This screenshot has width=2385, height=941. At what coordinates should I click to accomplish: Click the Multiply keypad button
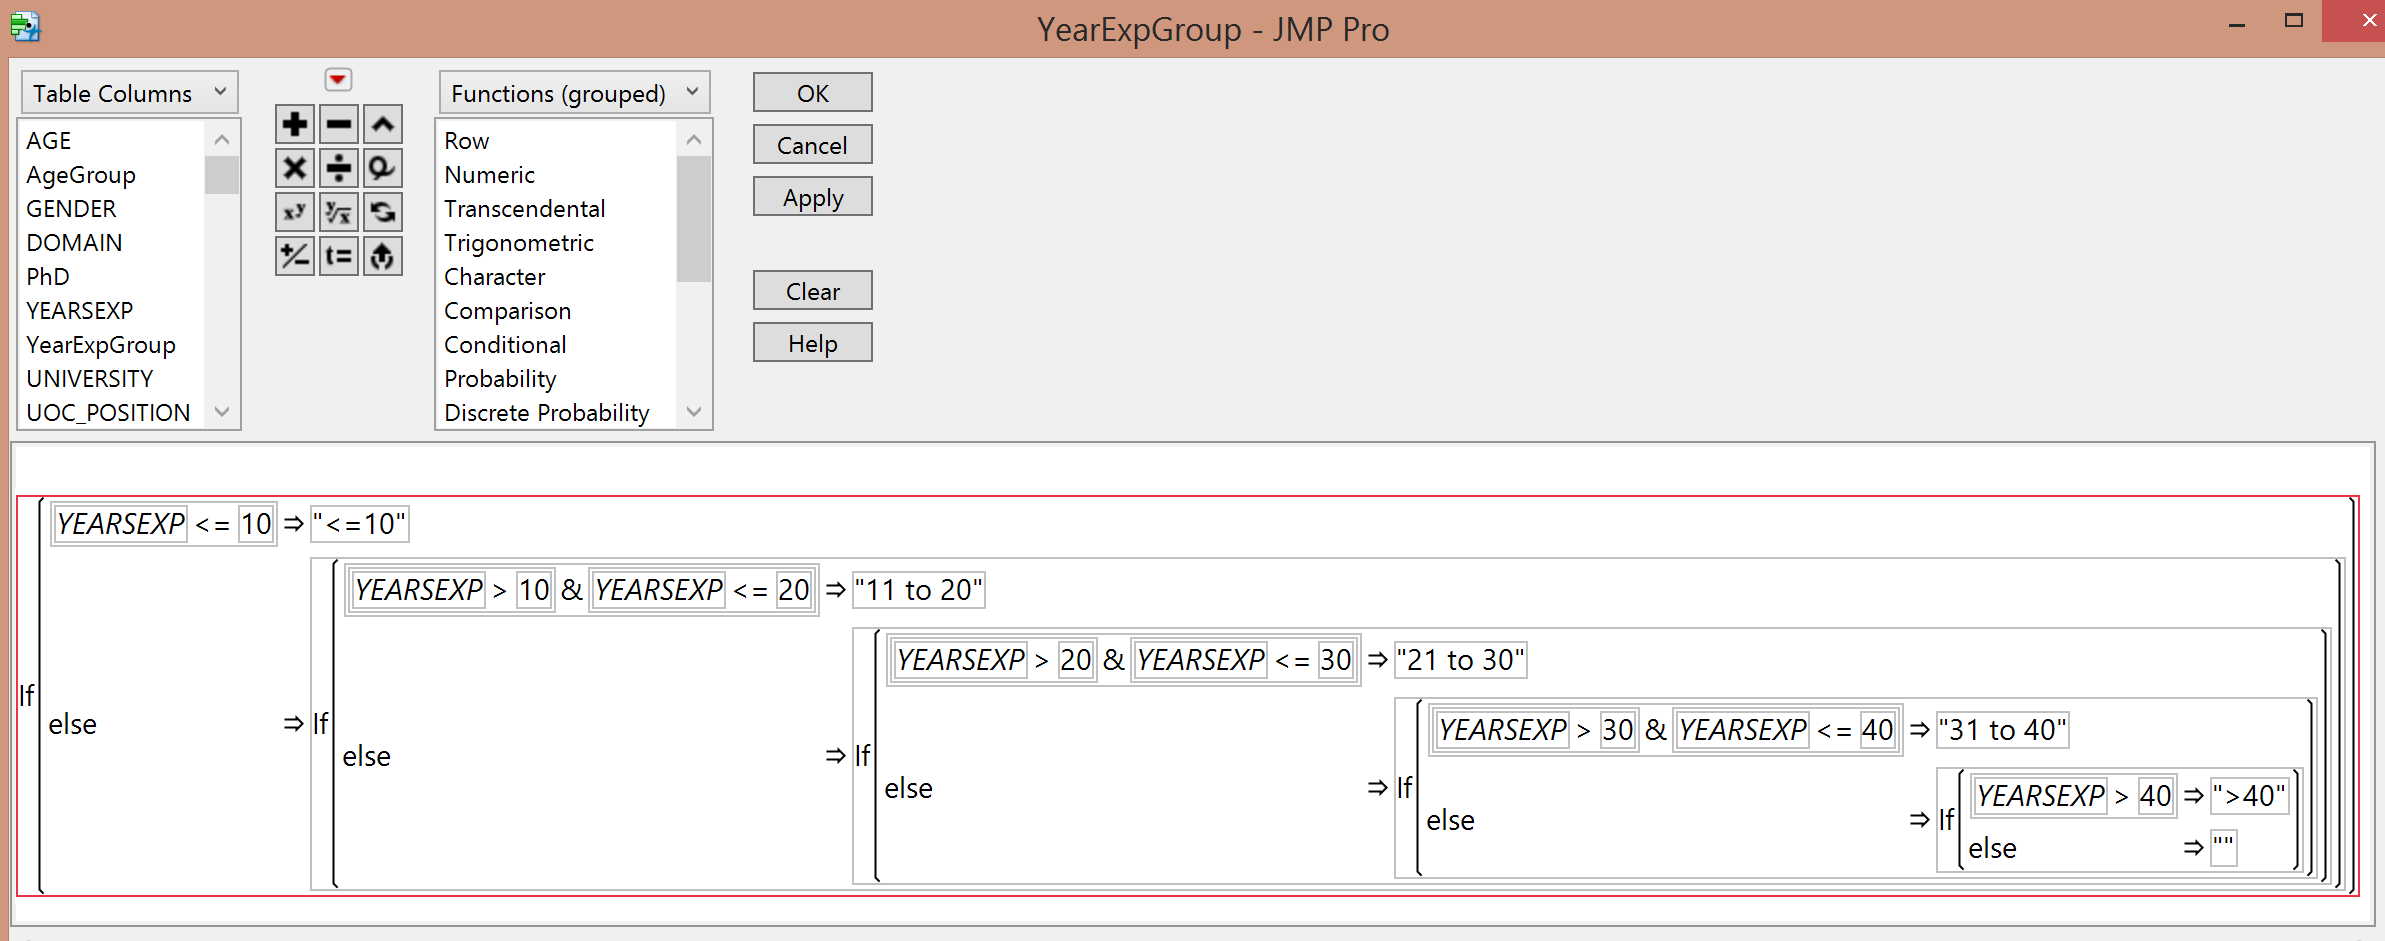pyautogui.click(x=295, y=168)
